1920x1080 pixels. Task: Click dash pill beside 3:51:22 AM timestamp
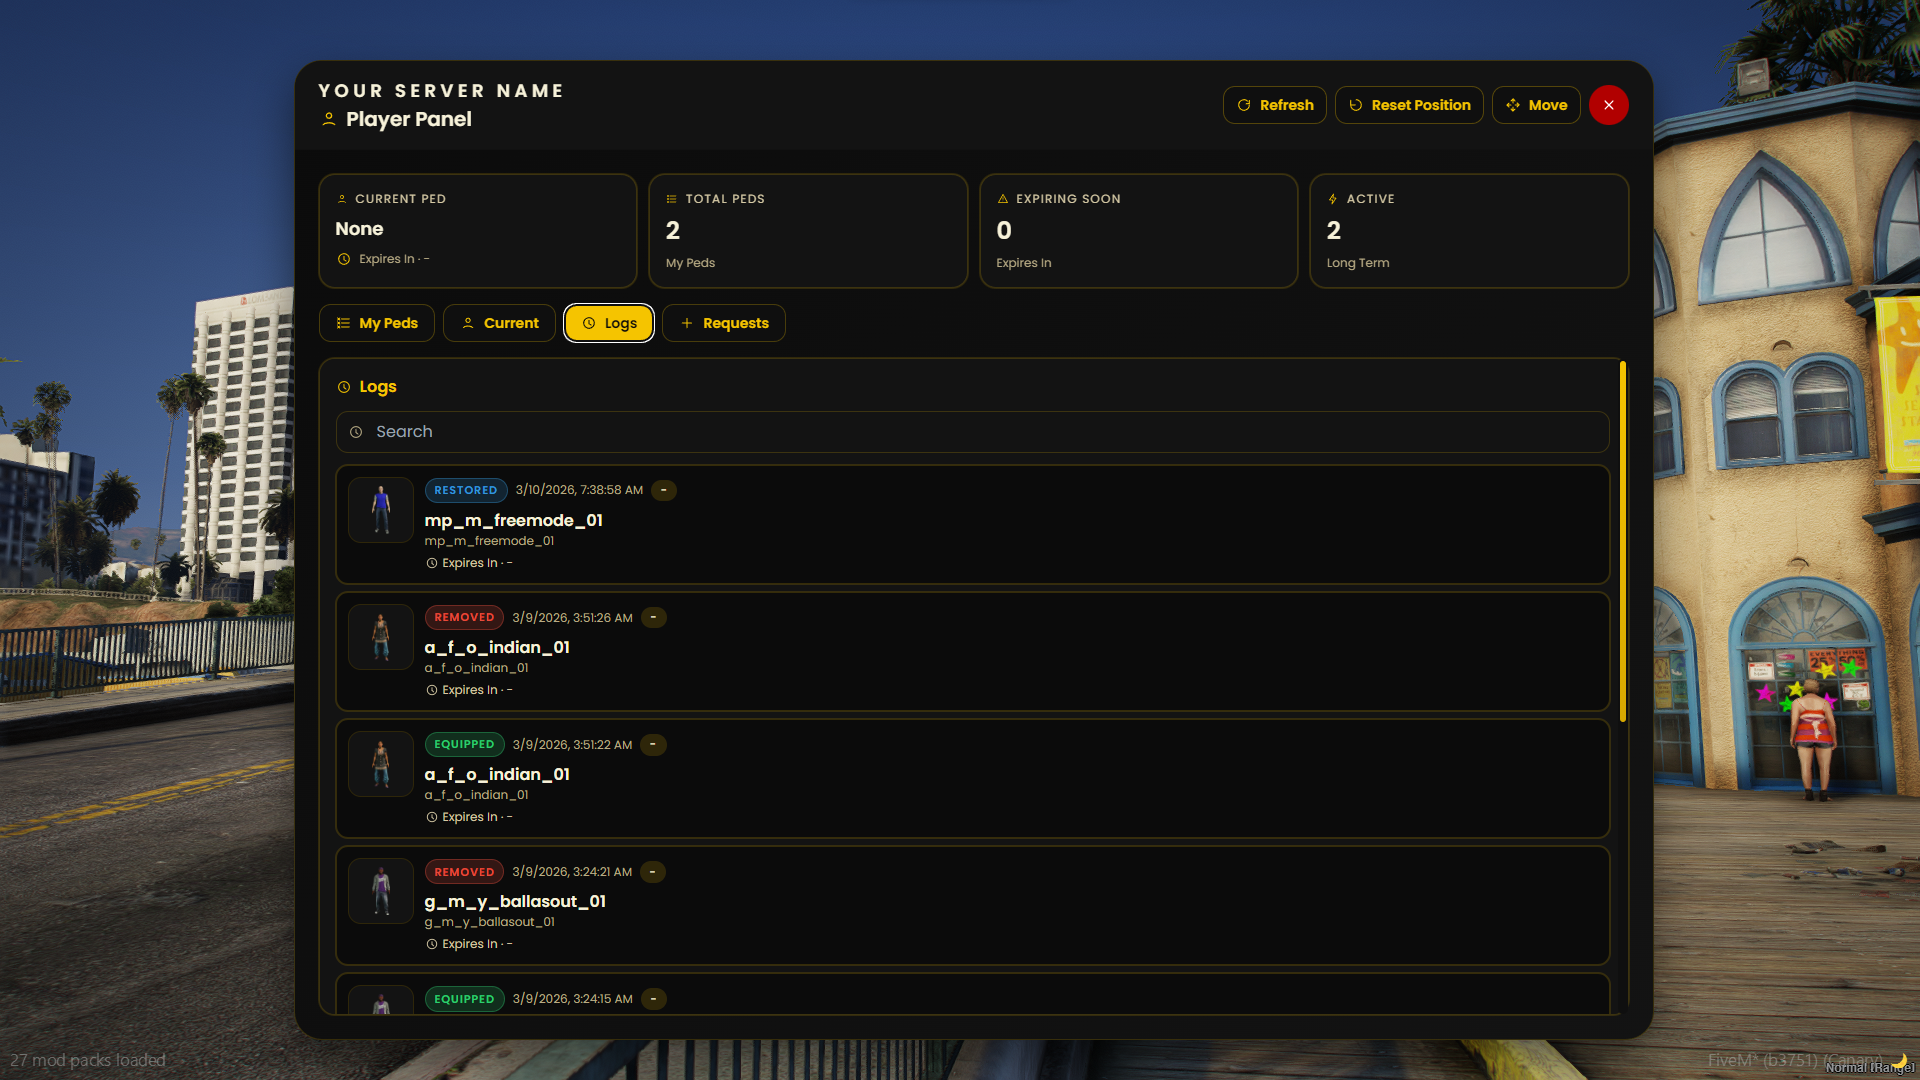point(653,744)
